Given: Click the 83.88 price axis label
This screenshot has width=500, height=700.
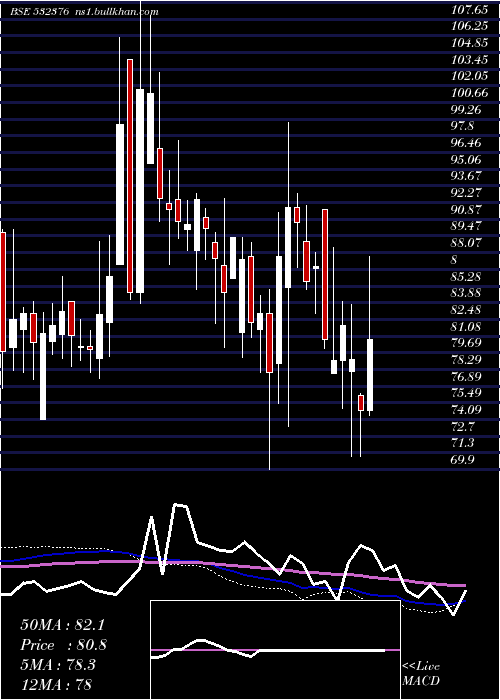Looking at the screenshot, I should click(466, 293).
